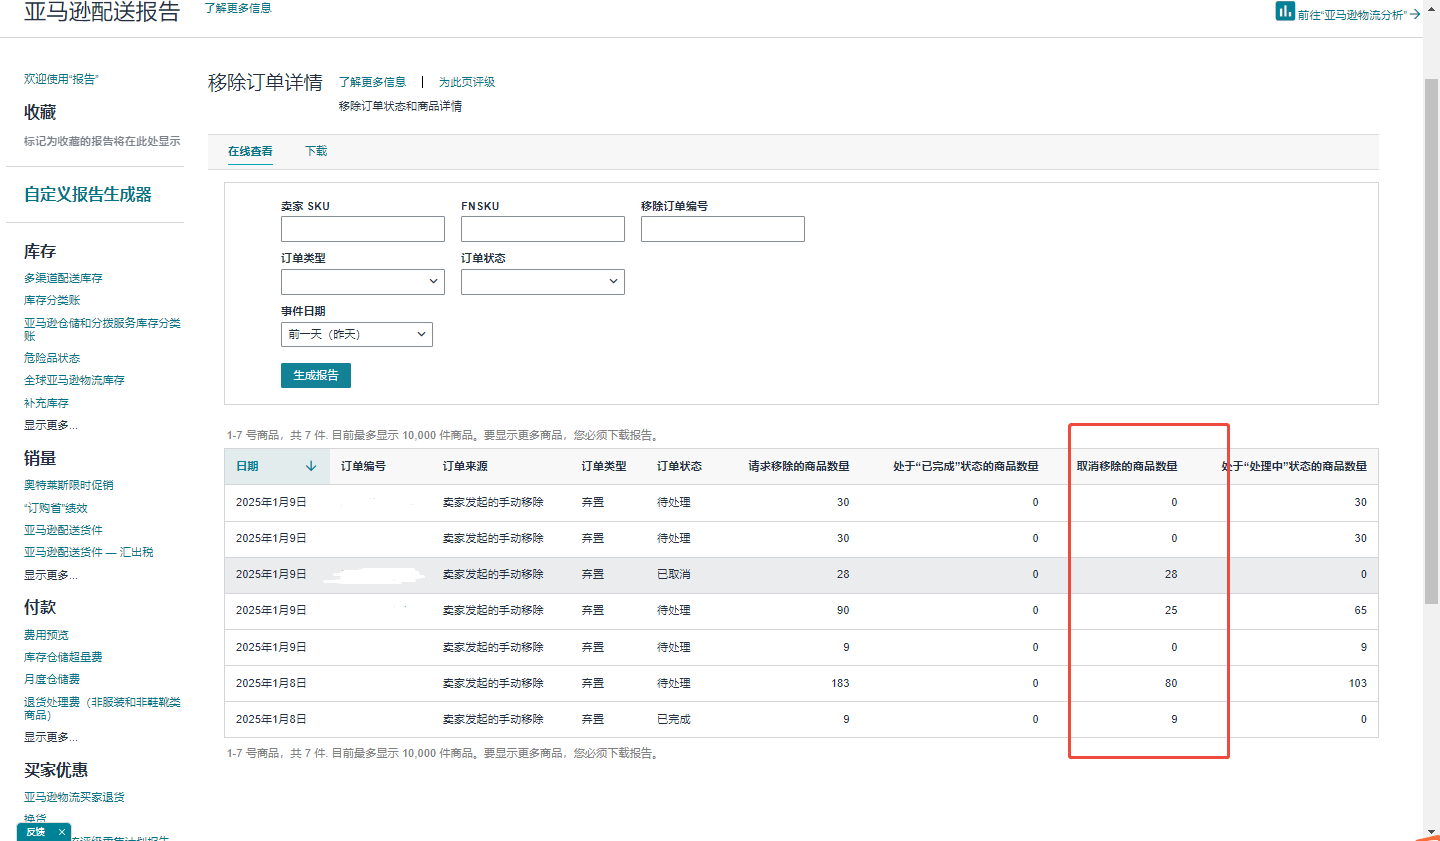The height and width of the screenshot is (841, 1440).
Task: Open 亚马逊配送货件 — 汇出税 link
Action: 89,552
